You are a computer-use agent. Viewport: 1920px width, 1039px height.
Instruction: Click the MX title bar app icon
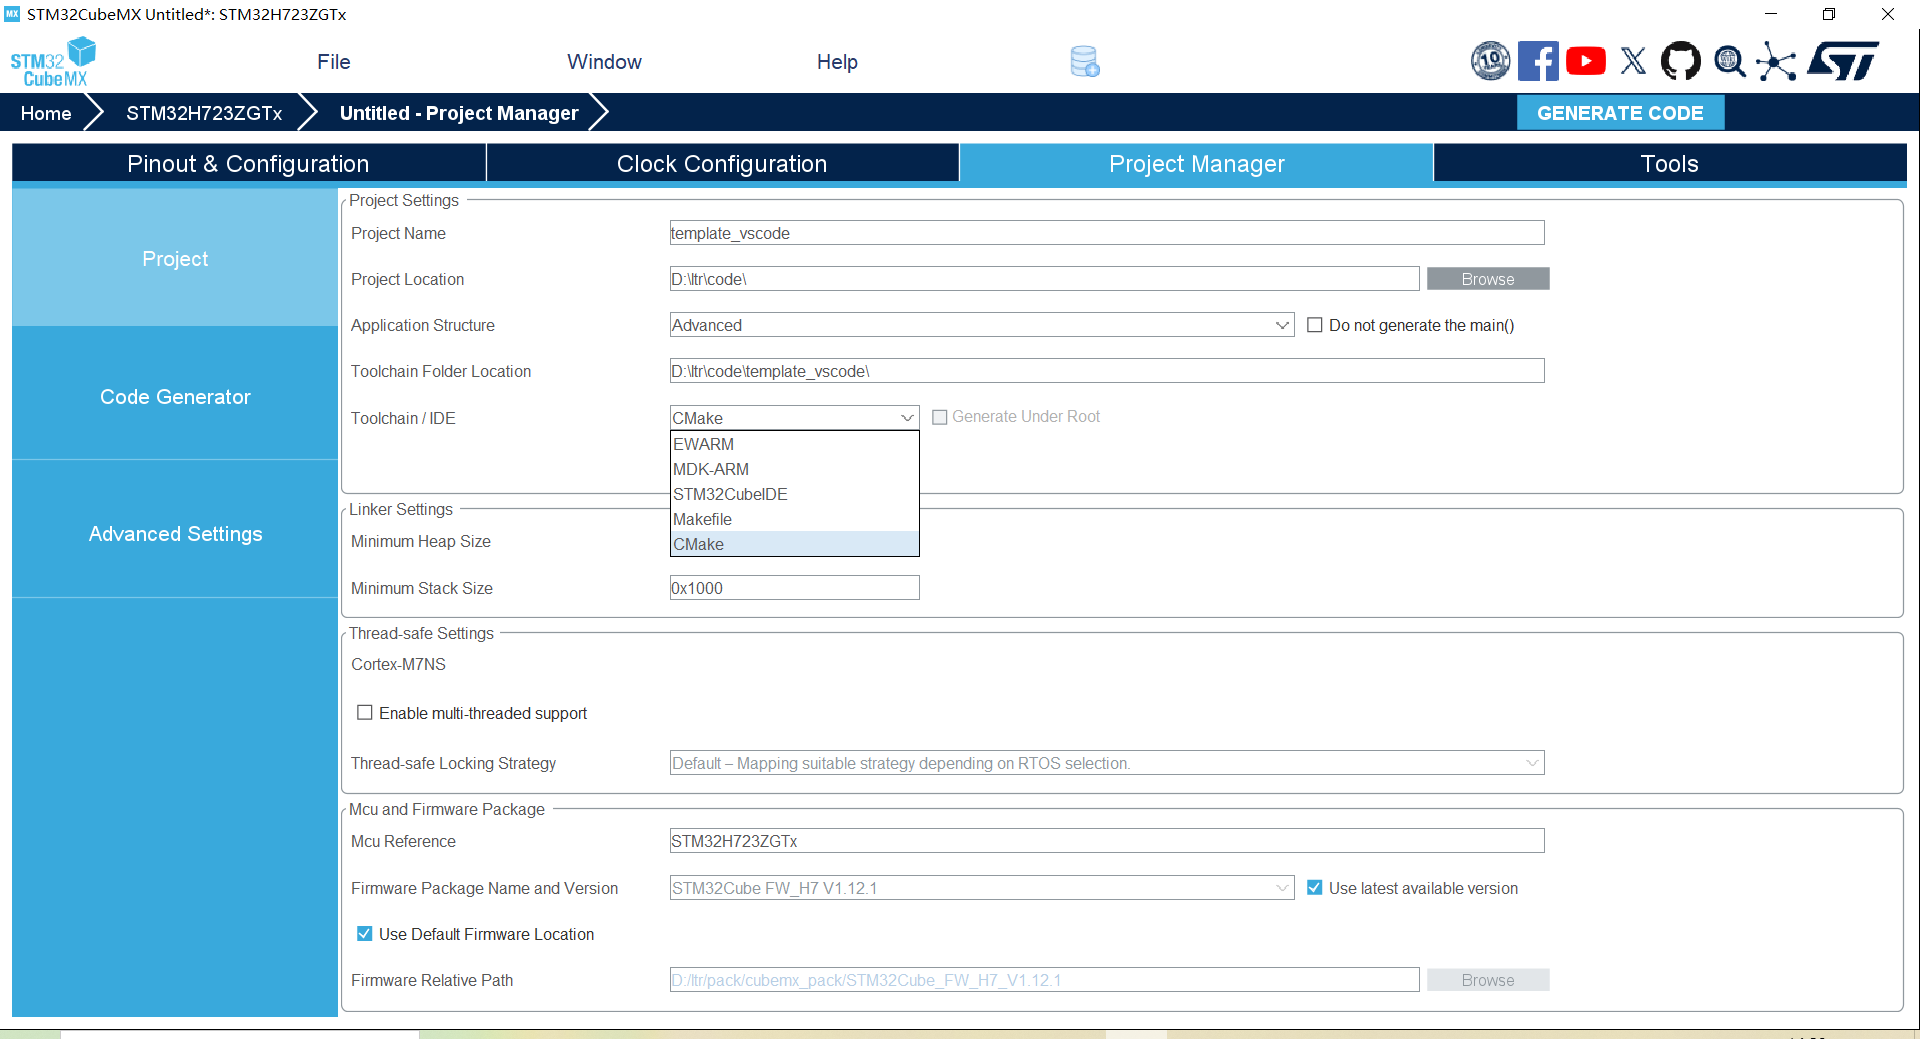pyautogui.click(x=12, y=14)
